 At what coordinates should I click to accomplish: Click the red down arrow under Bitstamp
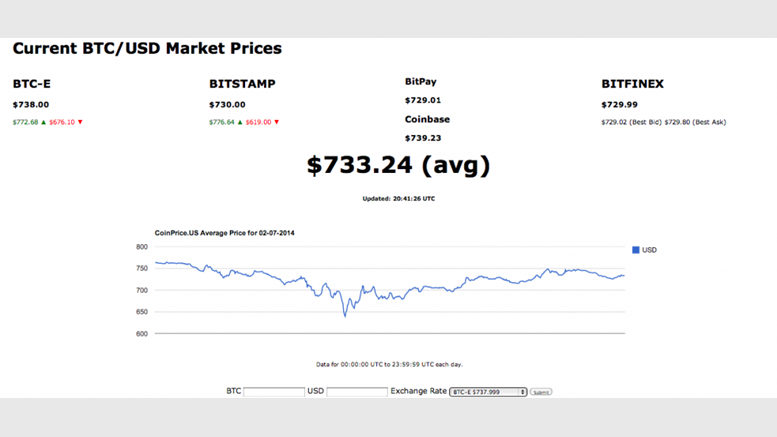click(x=277, y=122)
